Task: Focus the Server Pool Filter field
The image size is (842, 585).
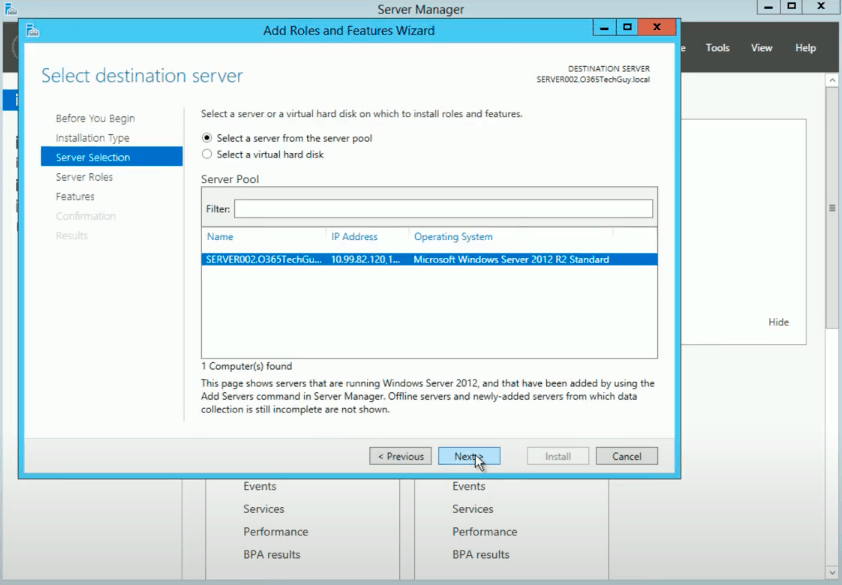Action: tap(443, 208)
